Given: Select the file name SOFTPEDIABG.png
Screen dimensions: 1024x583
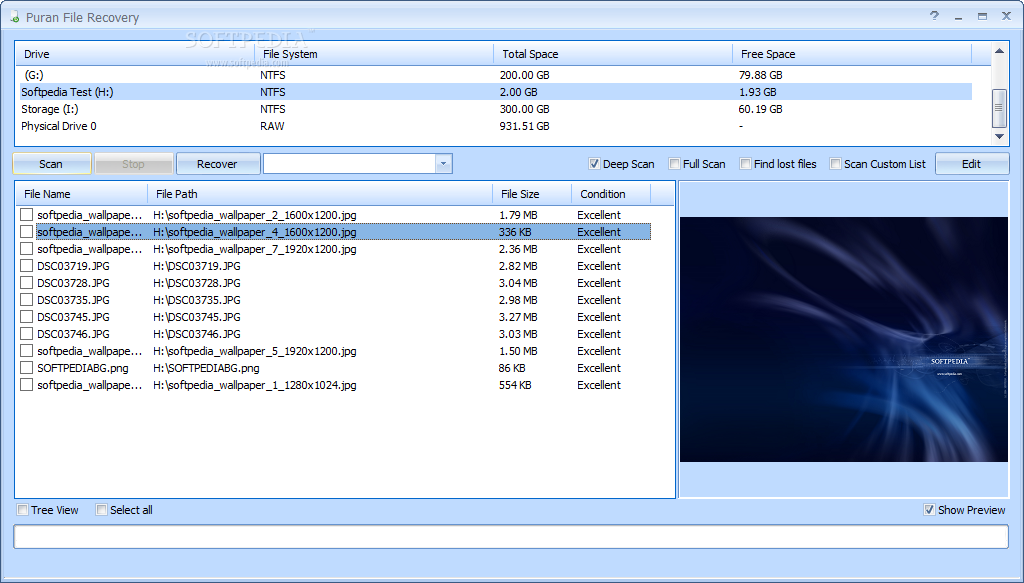Looking at the screenshot, I should [x=83, y=368].
